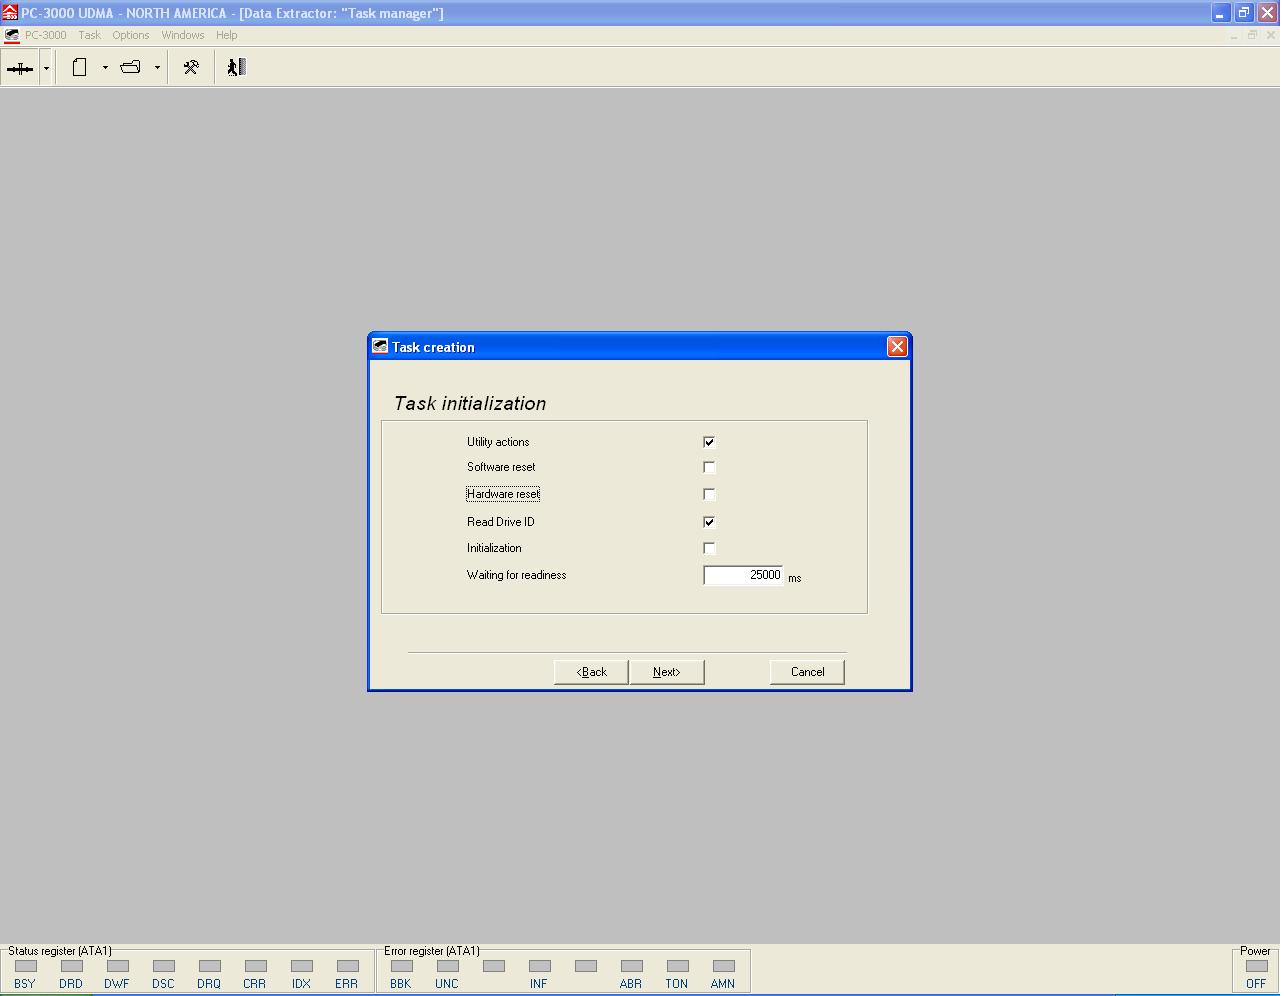Click the 'Status register (ATA1)' label
The height and width of the screenshot is (996, 1284).
tap(60, 951)
